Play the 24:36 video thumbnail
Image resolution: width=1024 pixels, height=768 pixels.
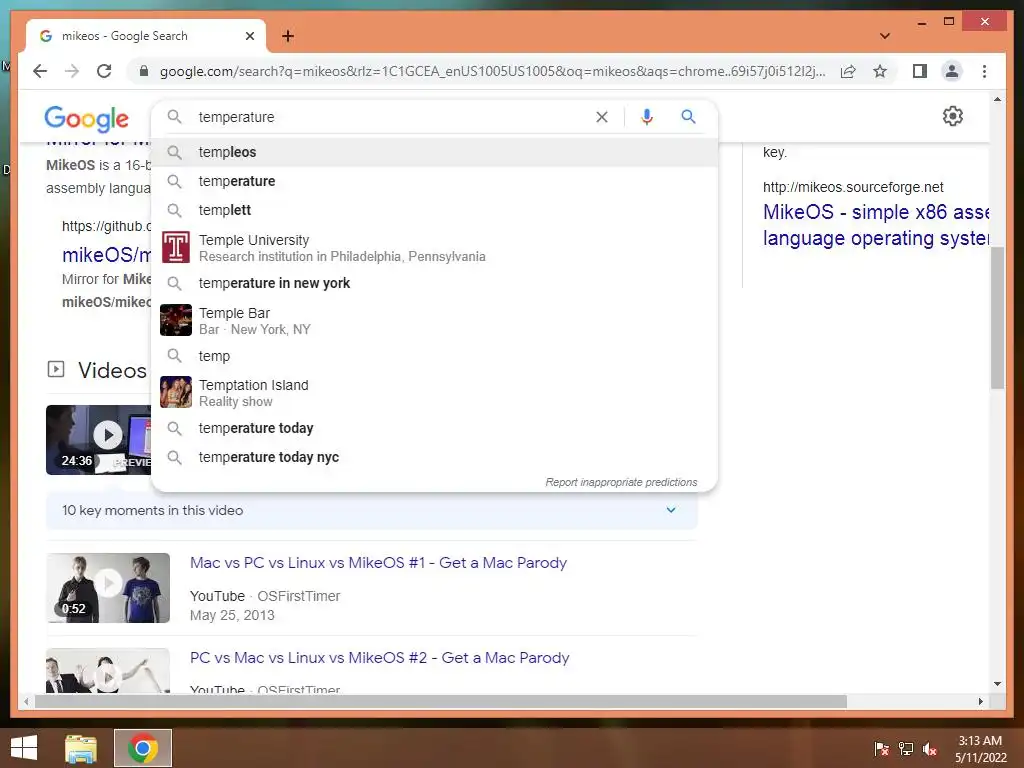coord(99,440)
